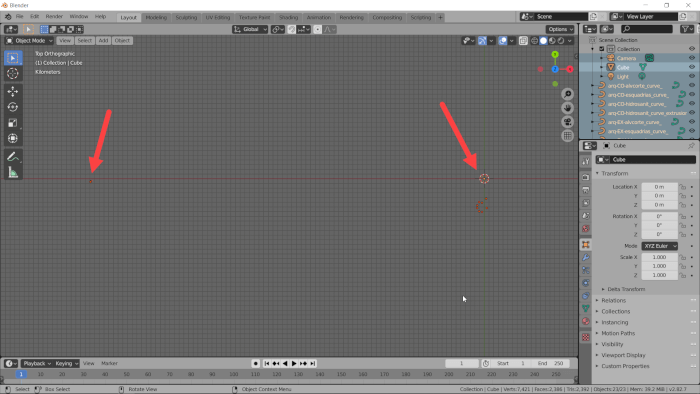The image size is (700, 394).
Task: Select the Move tool in the toolbar
Action: click(12, 91)
